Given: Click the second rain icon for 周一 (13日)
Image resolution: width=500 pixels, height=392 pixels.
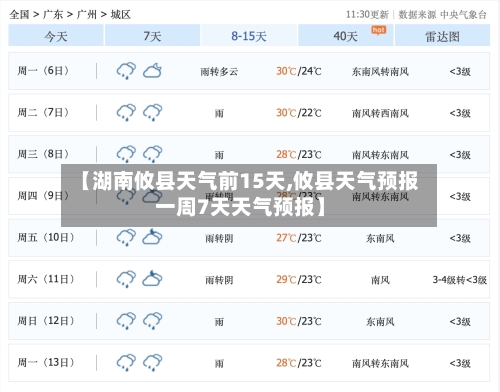Looking at the screenshot, I should coord(152,362).
